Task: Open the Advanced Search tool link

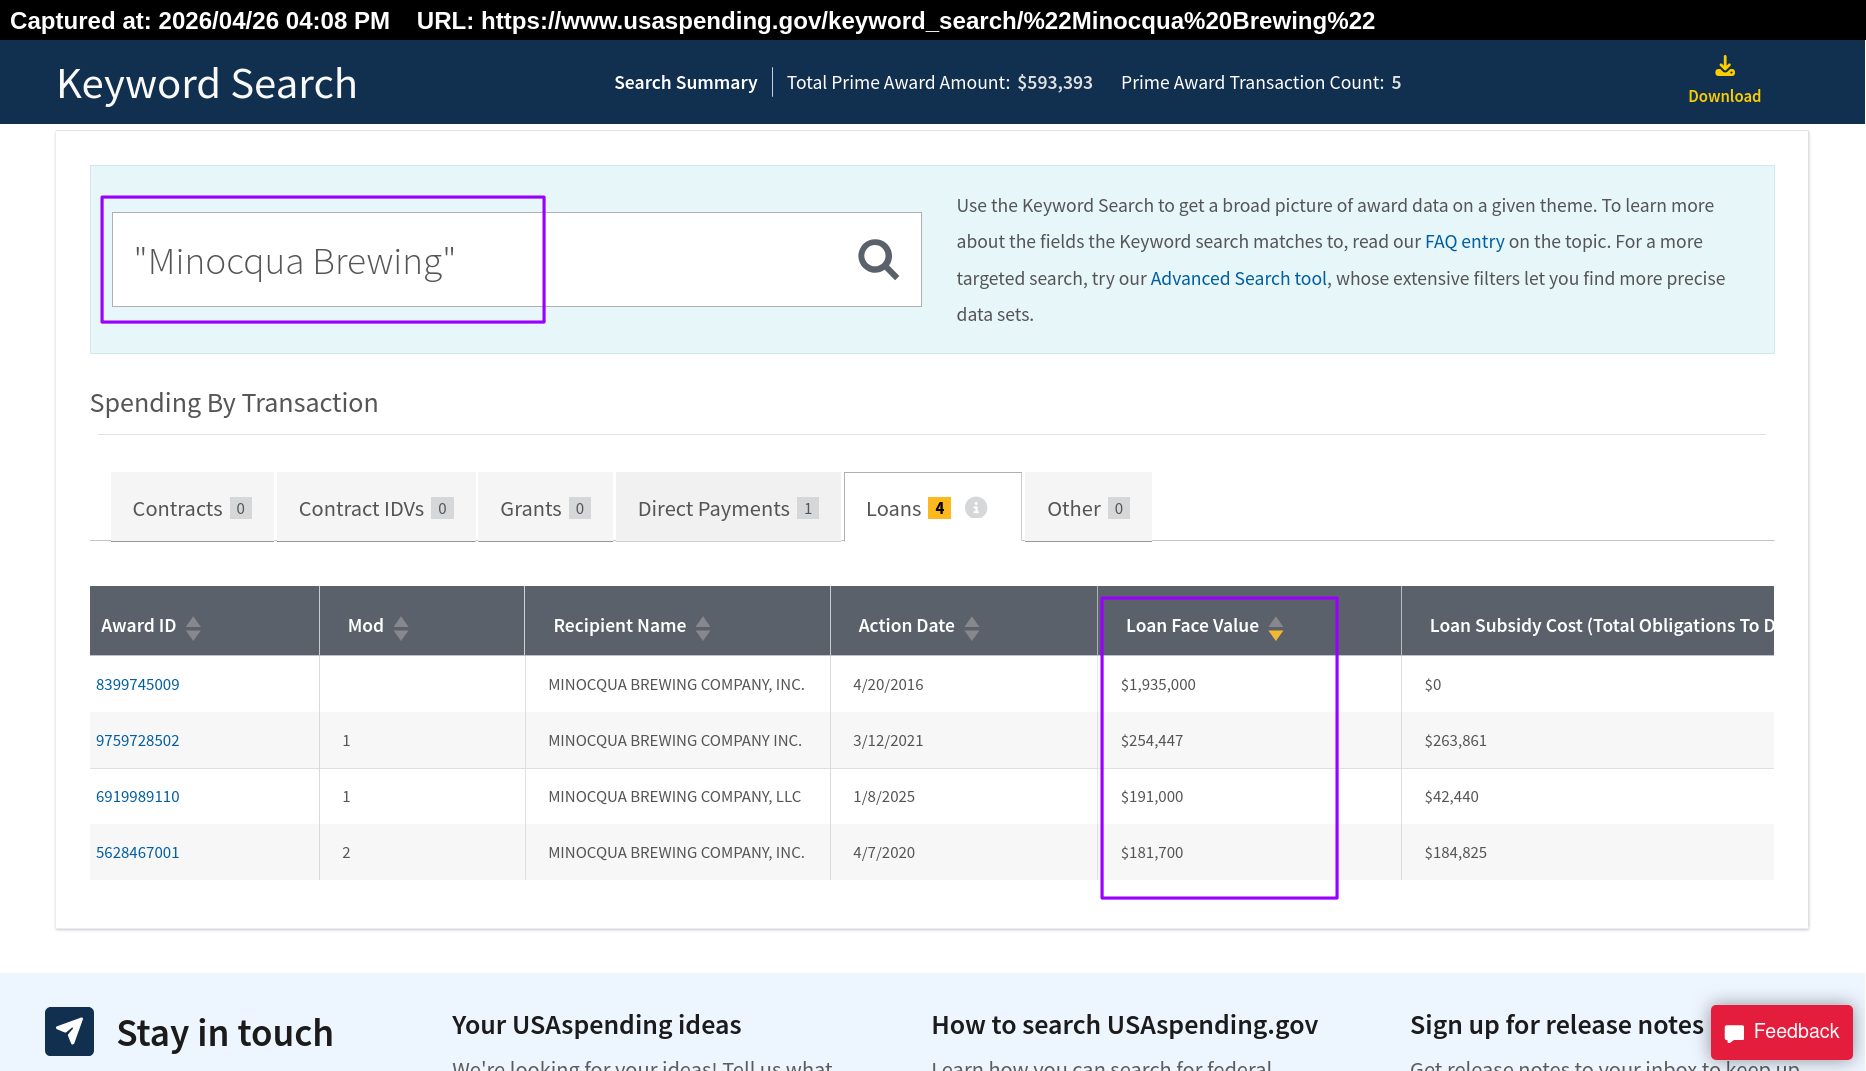Action: (1238, 278)
